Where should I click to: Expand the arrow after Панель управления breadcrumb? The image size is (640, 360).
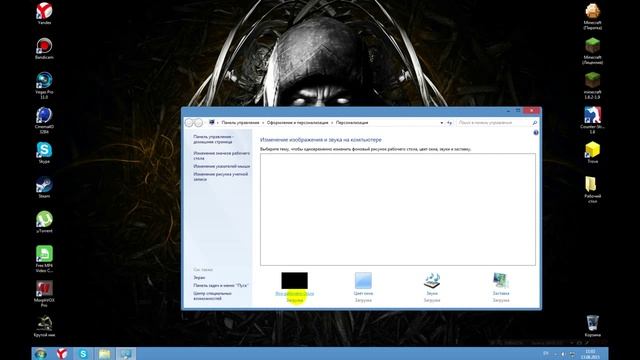263,122
